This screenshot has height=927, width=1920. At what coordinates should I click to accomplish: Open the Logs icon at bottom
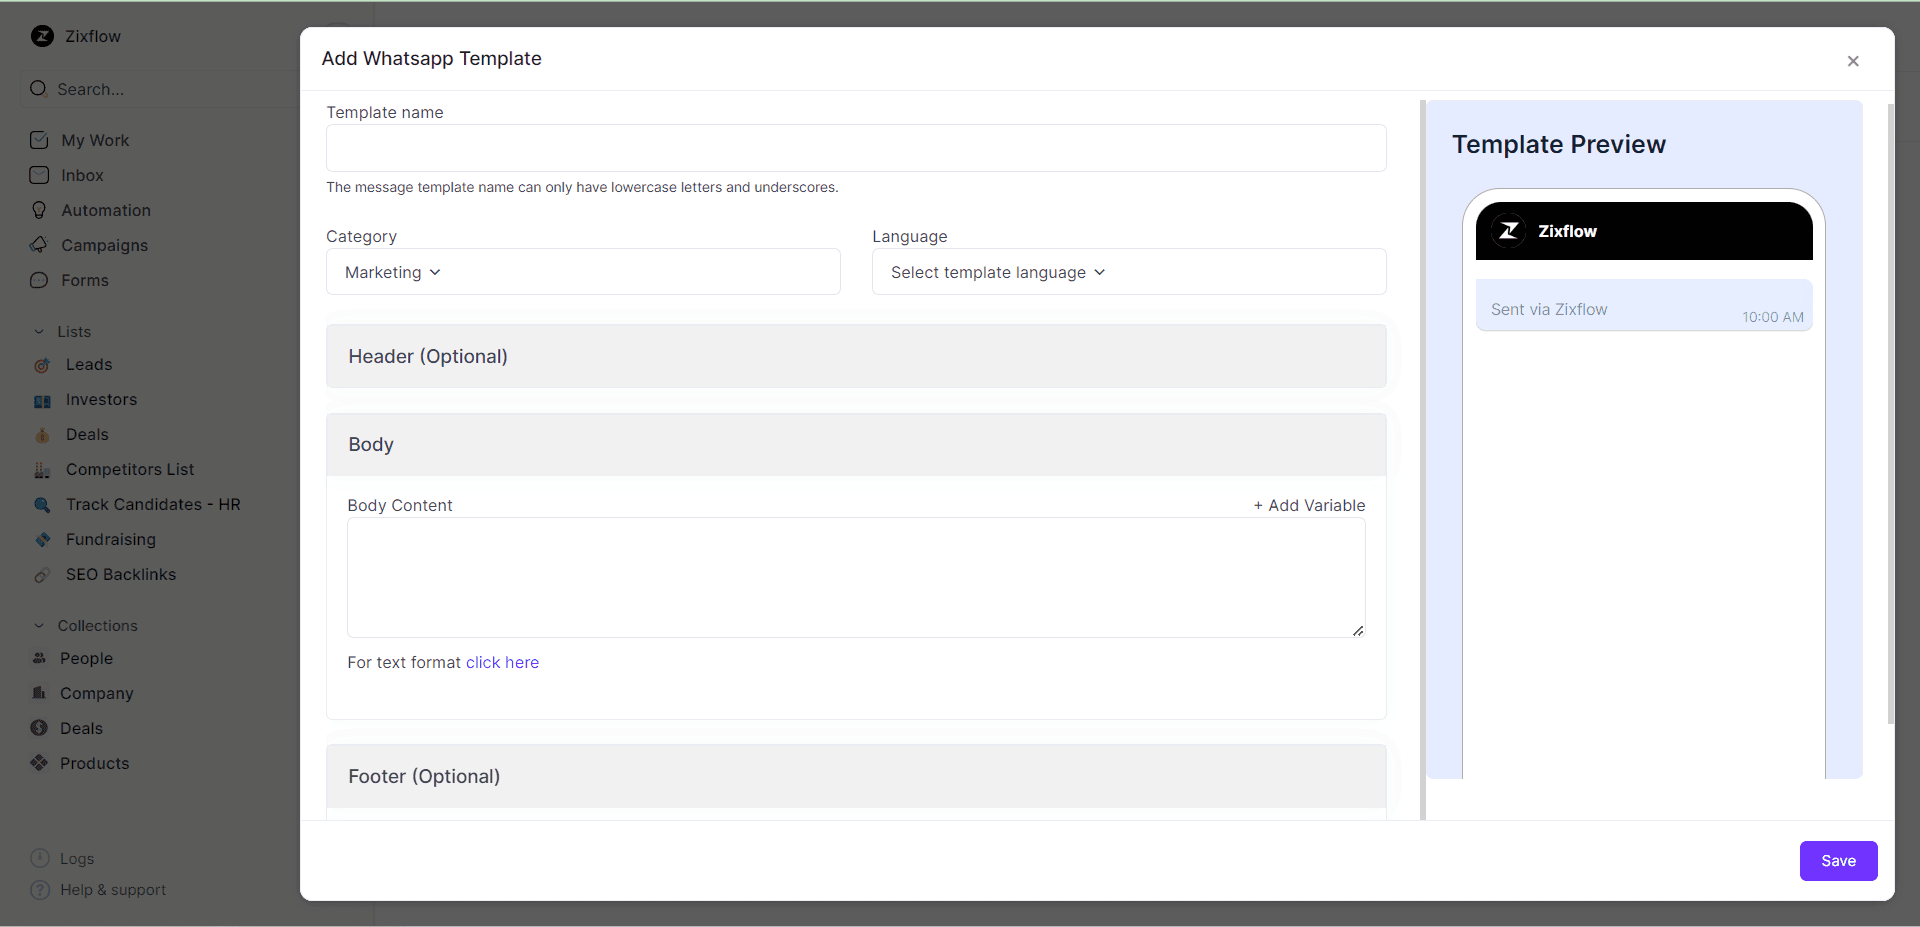40,858
